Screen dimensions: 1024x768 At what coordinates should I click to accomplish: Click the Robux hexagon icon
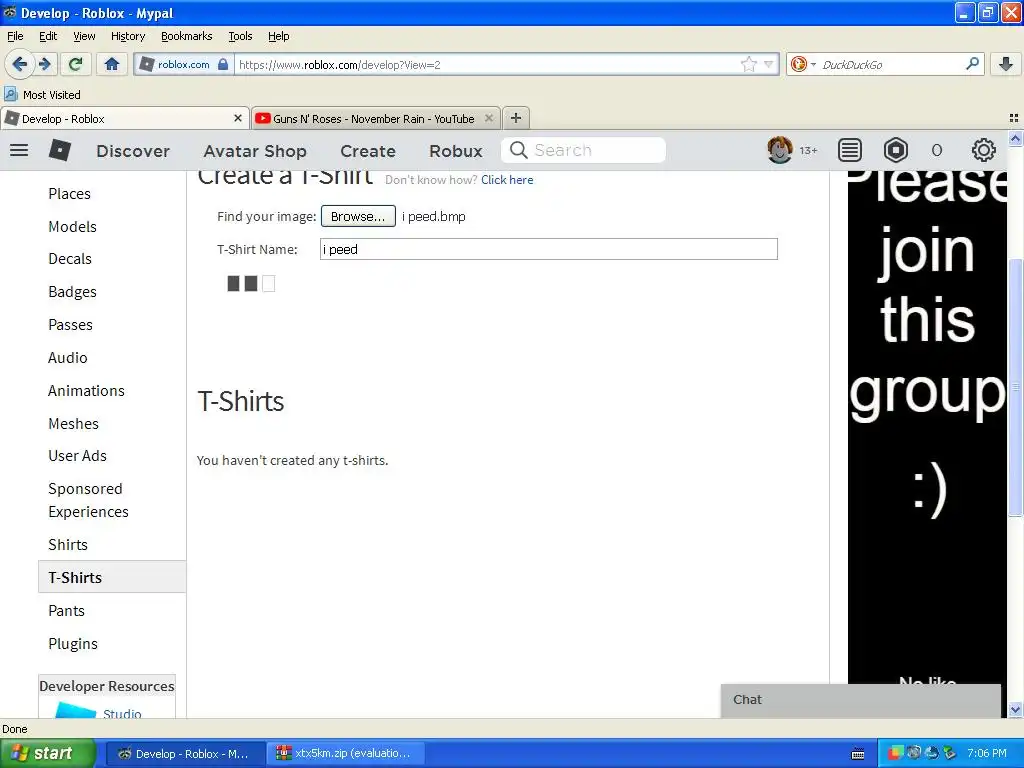point(896,150)
